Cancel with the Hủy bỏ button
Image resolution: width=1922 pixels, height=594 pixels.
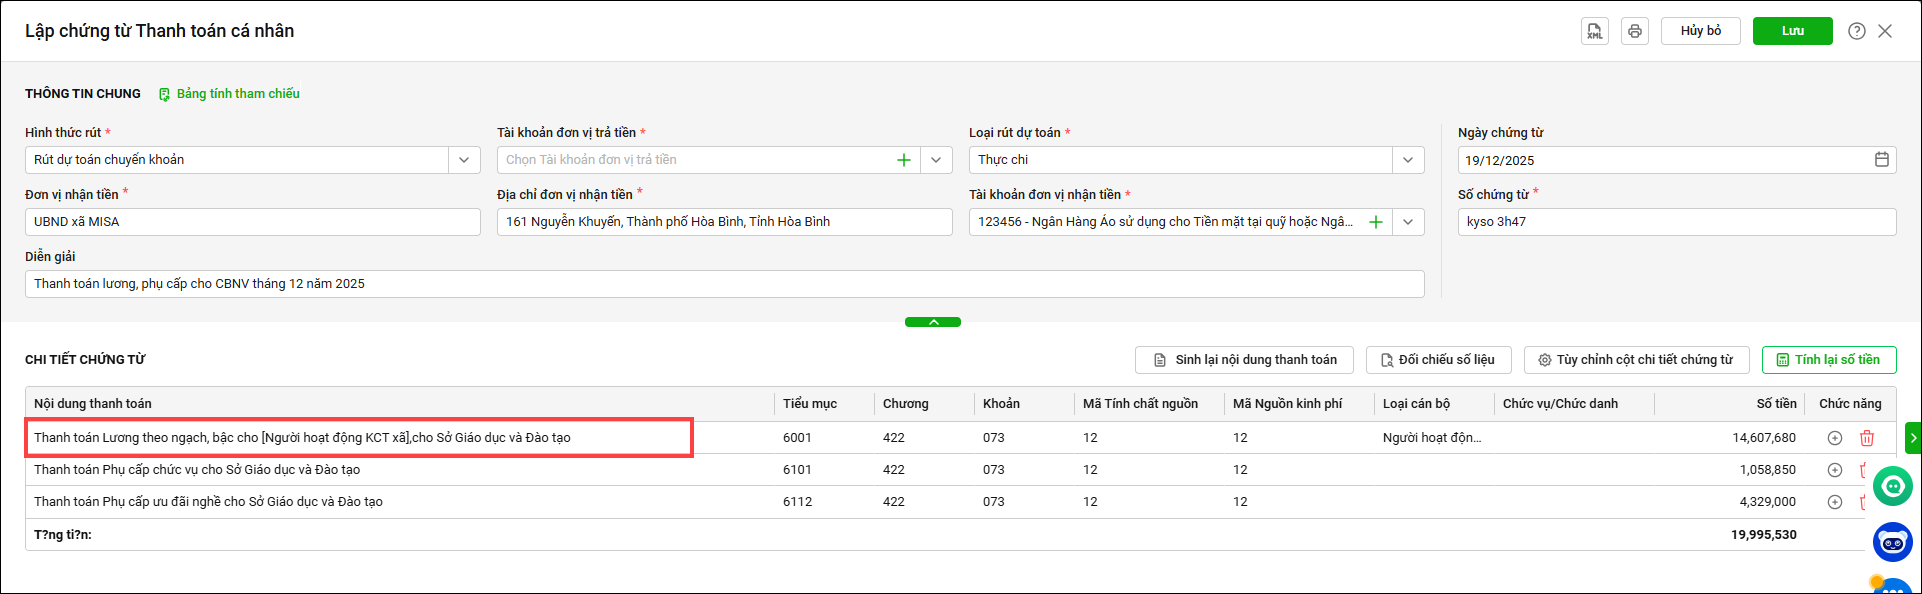[x=1700, y=31]
